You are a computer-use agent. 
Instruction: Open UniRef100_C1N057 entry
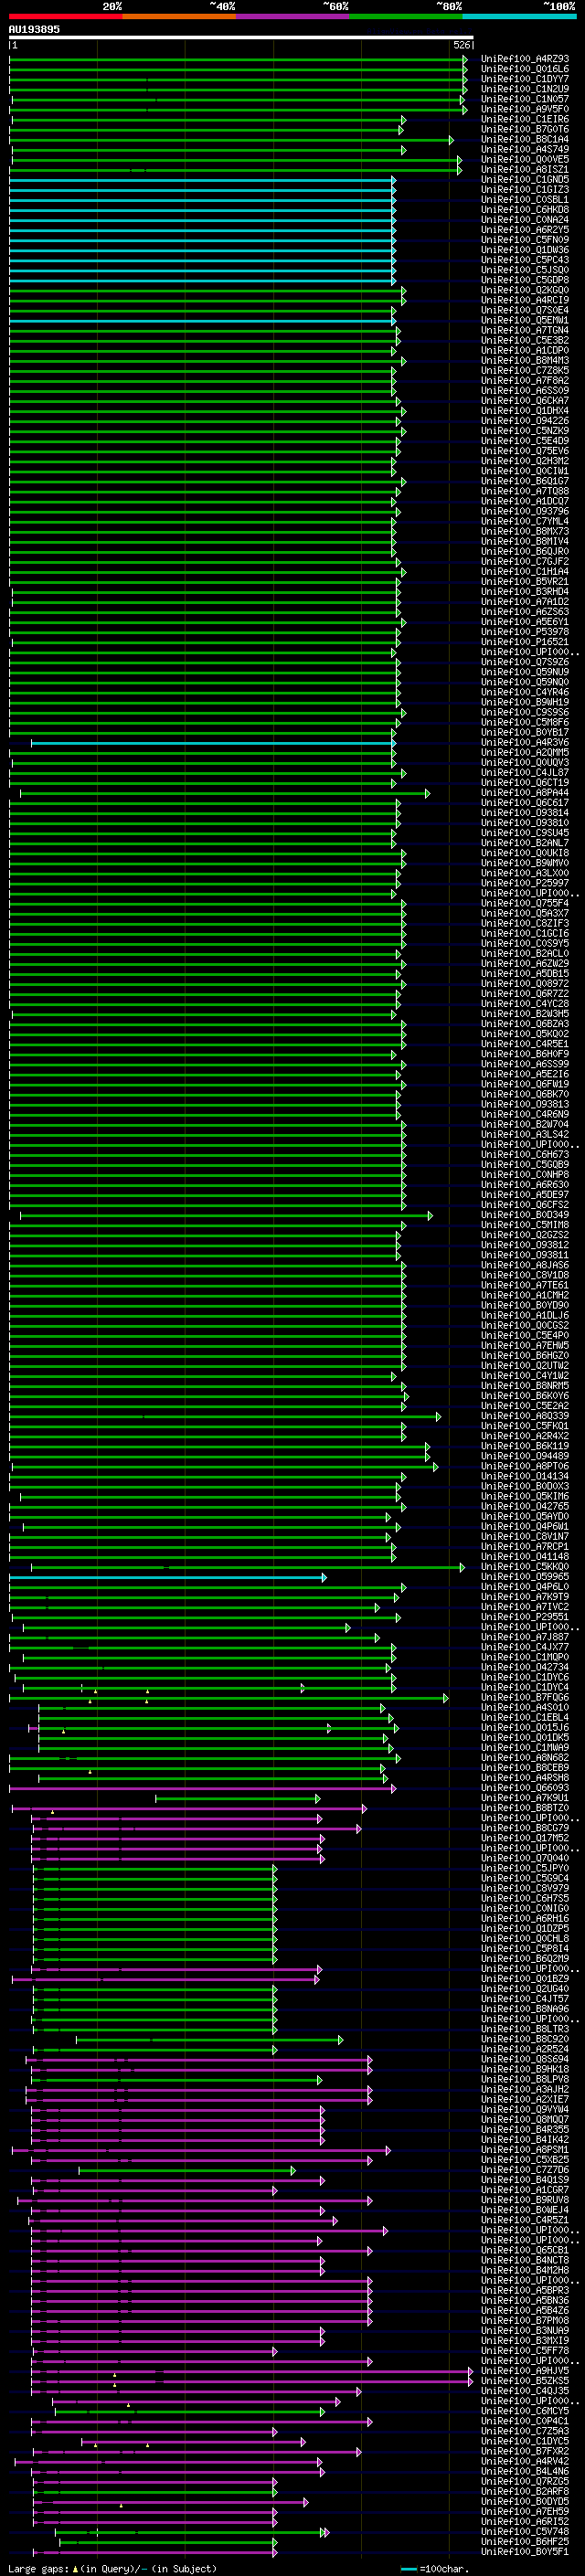pyautogui.click(x=525, y=99)
